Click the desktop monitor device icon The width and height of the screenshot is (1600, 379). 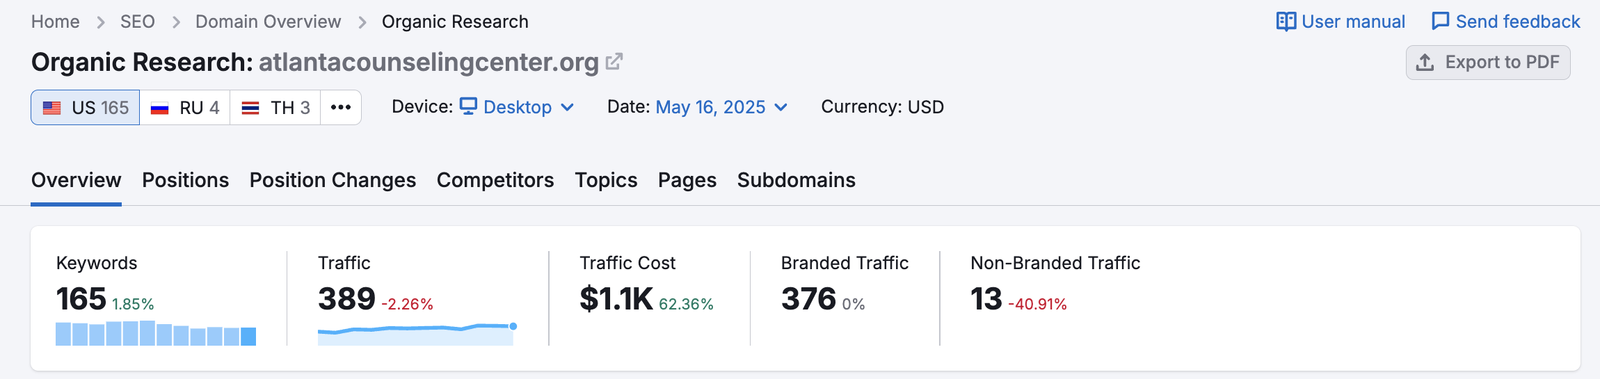[x=468, y=106]
